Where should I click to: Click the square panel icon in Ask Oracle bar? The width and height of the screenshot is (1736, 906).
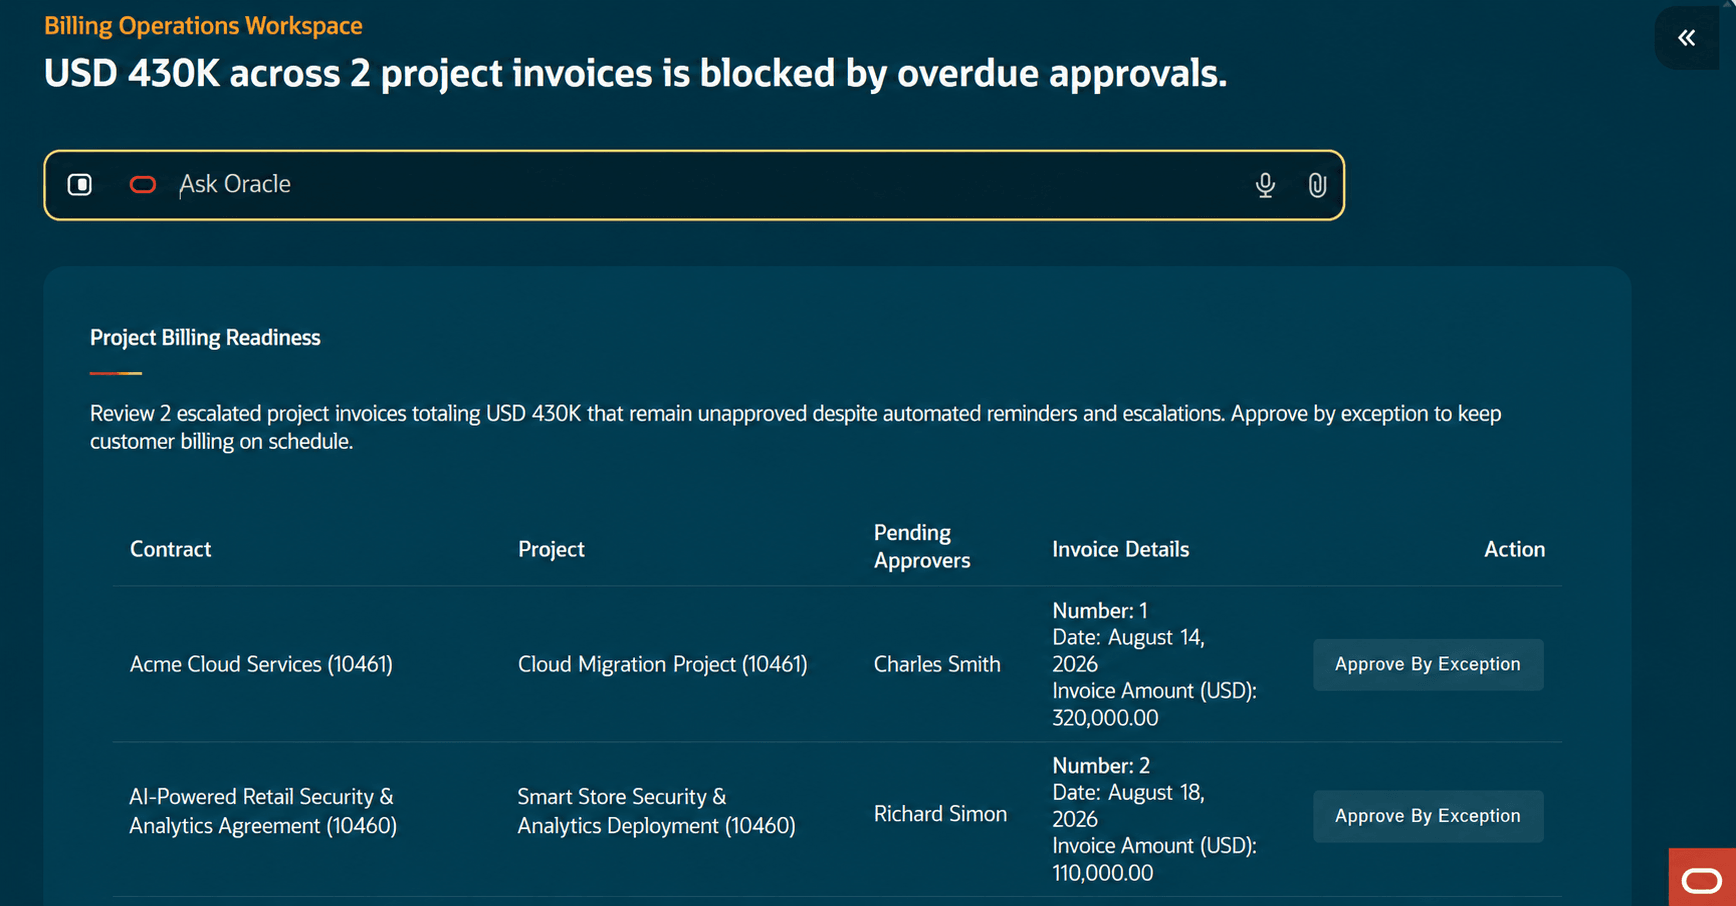[80, 185]
